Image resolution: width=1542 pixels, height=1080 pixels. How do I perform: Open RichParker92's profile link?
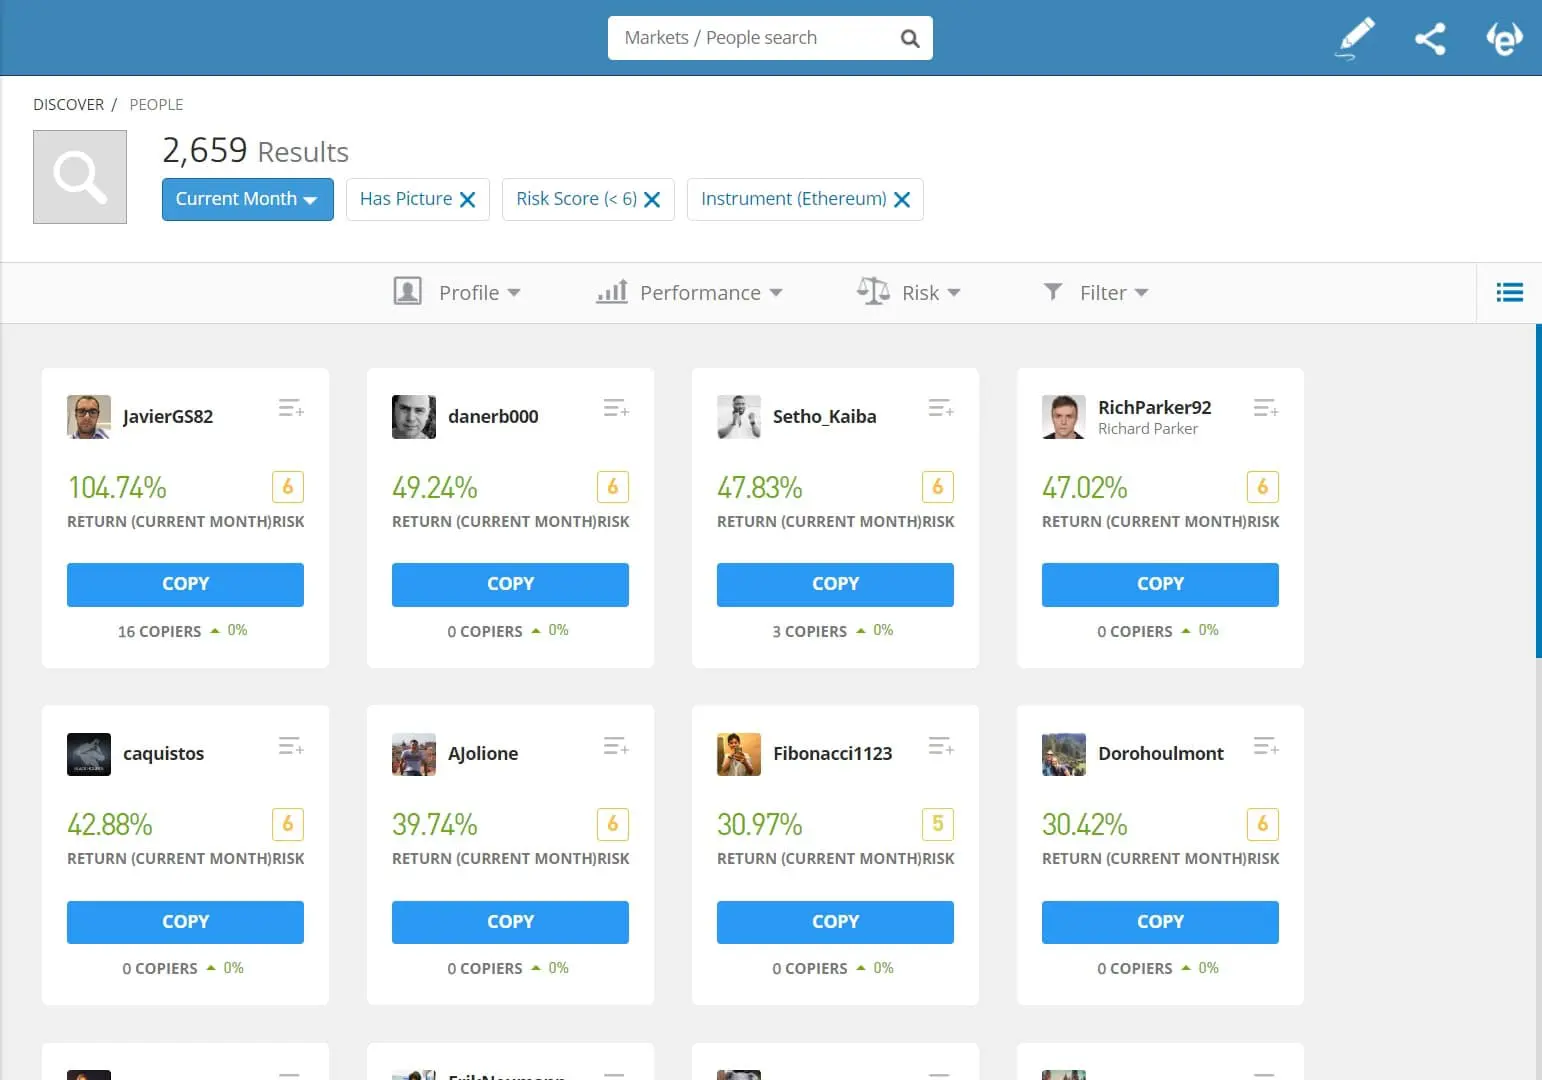coord(1154,407)
